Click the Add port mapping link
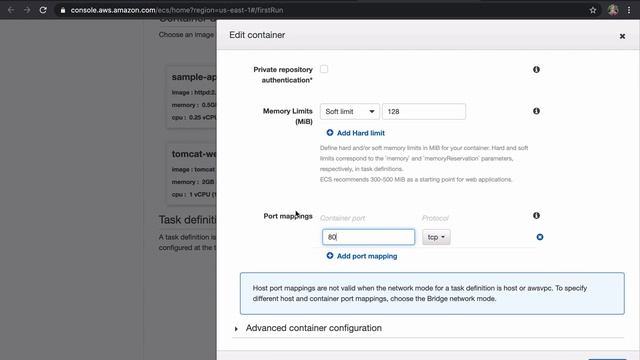Image resolution: width=640 pixels, height=360 pixels. tap(367, 256)
